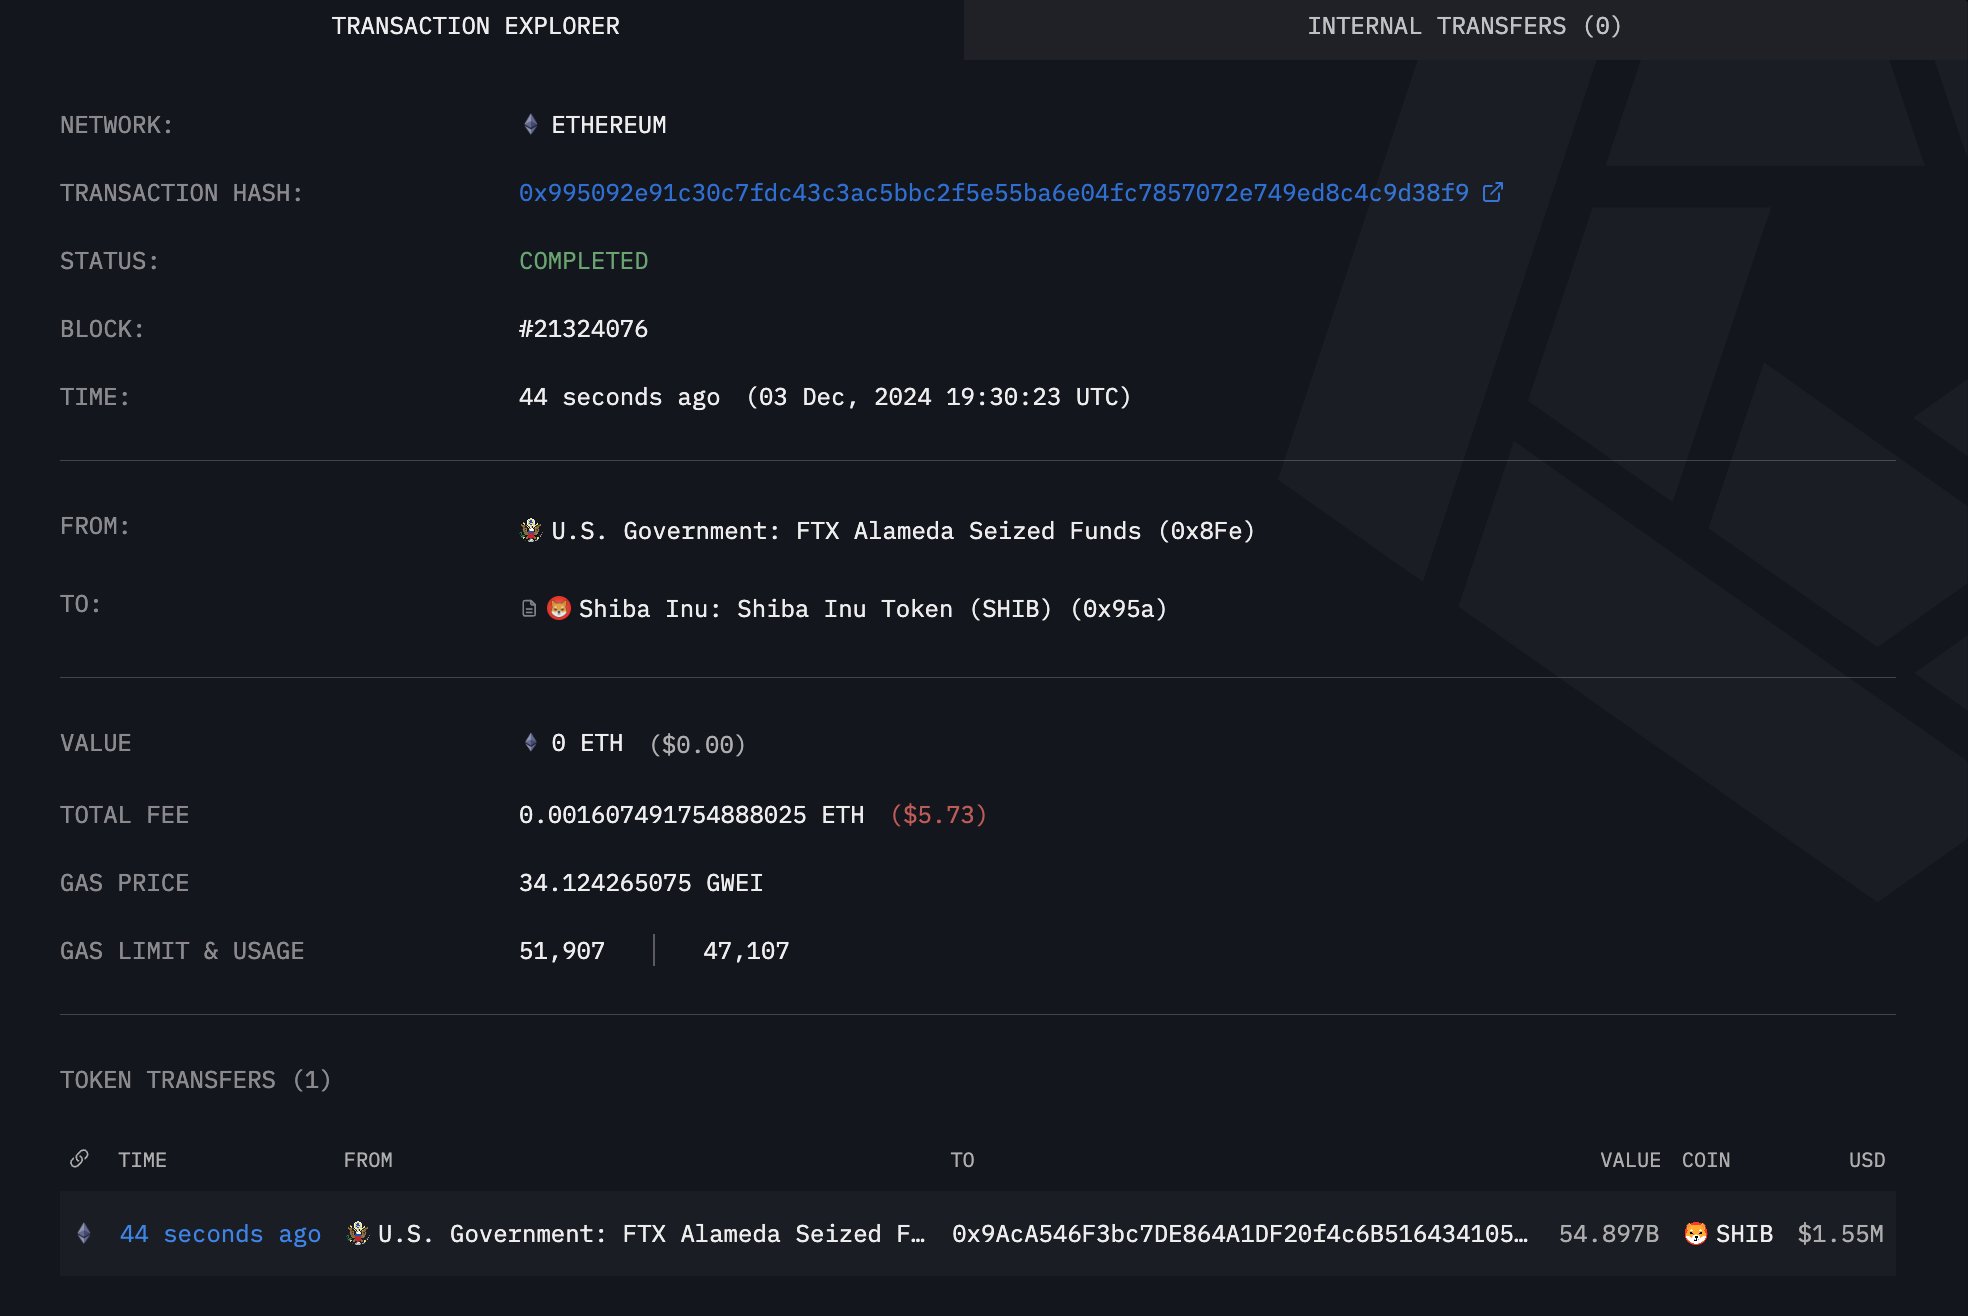Click truncated Alameda Seized sender in transfers table
The image size is (1968, 1316).
tap(651, 1234)
